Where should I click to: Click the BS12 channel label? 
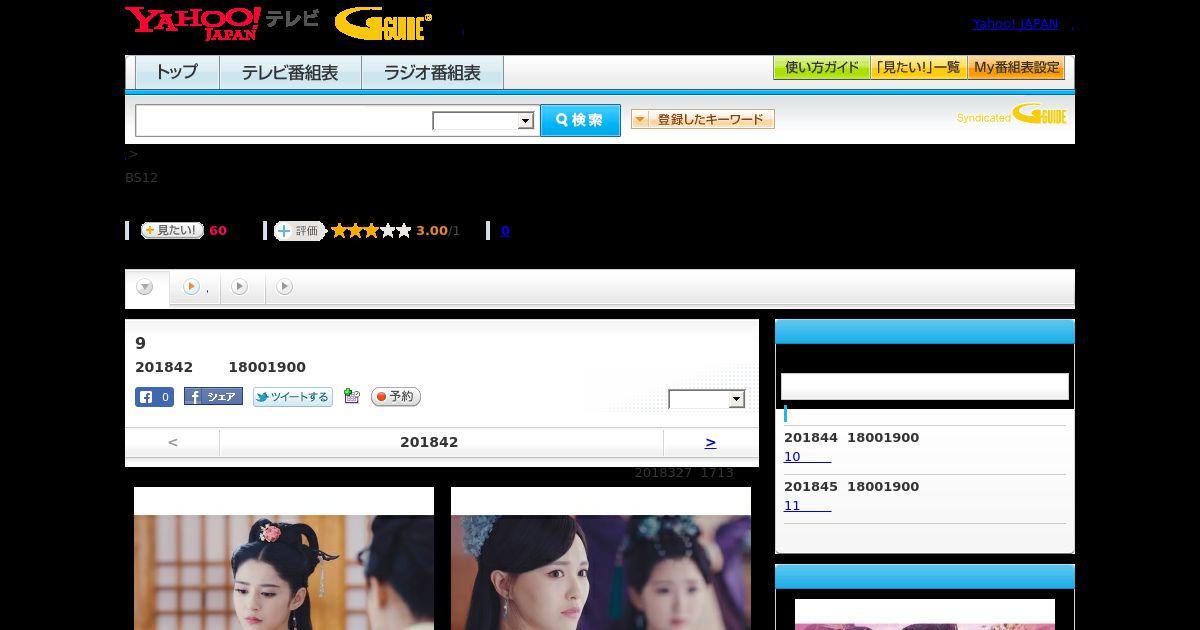[141, 178]
